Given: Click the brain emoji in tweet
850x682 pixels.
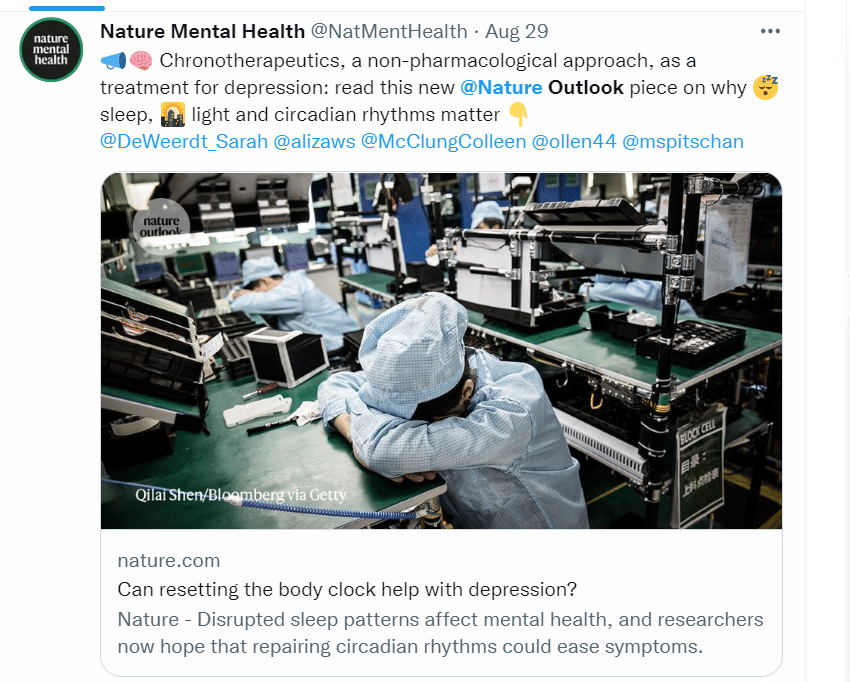Looking at the screenshot, I should click(x=141, y=61).
